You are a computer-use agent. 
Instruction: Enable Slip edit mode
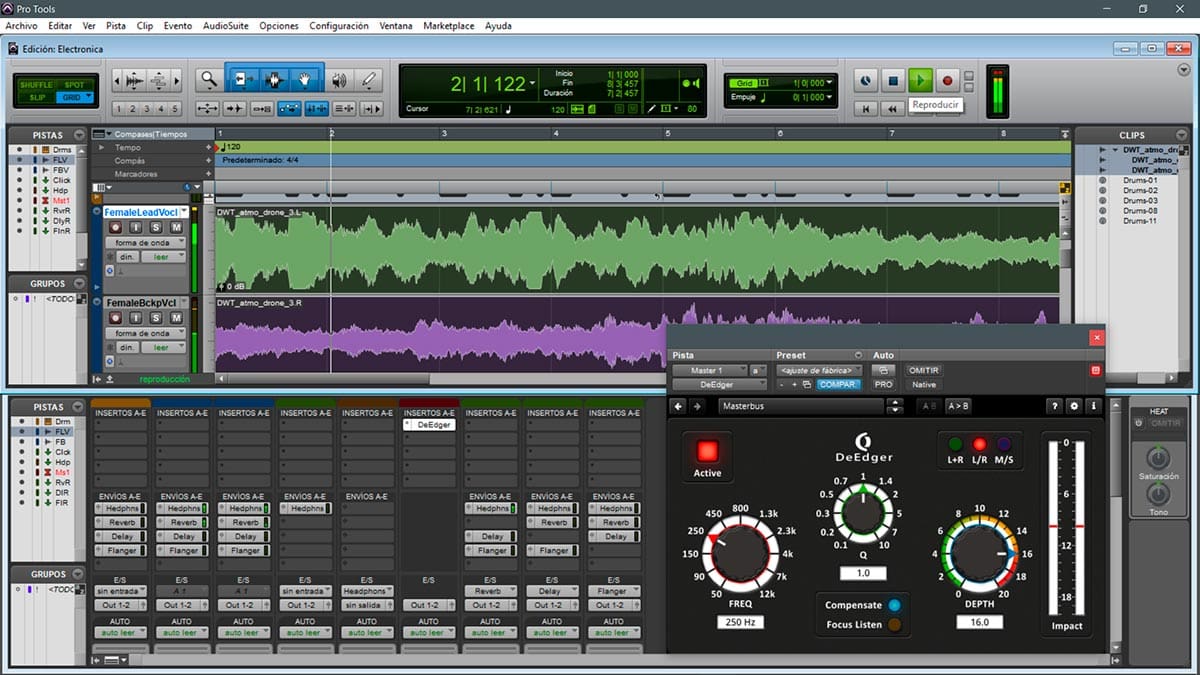(37, 97)
